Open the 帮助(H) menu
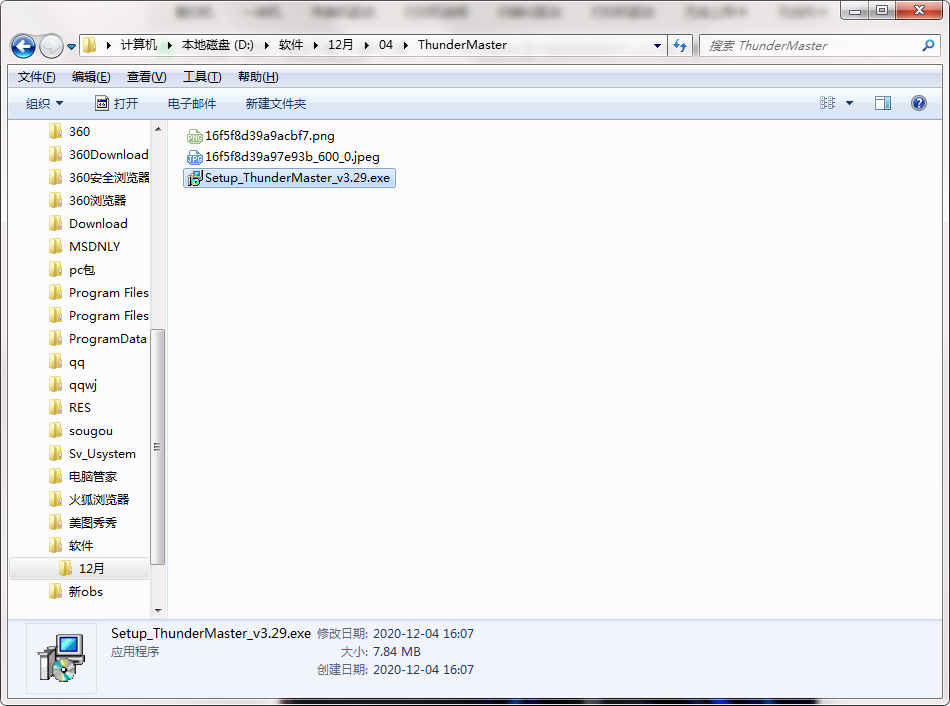 (258, 77)
